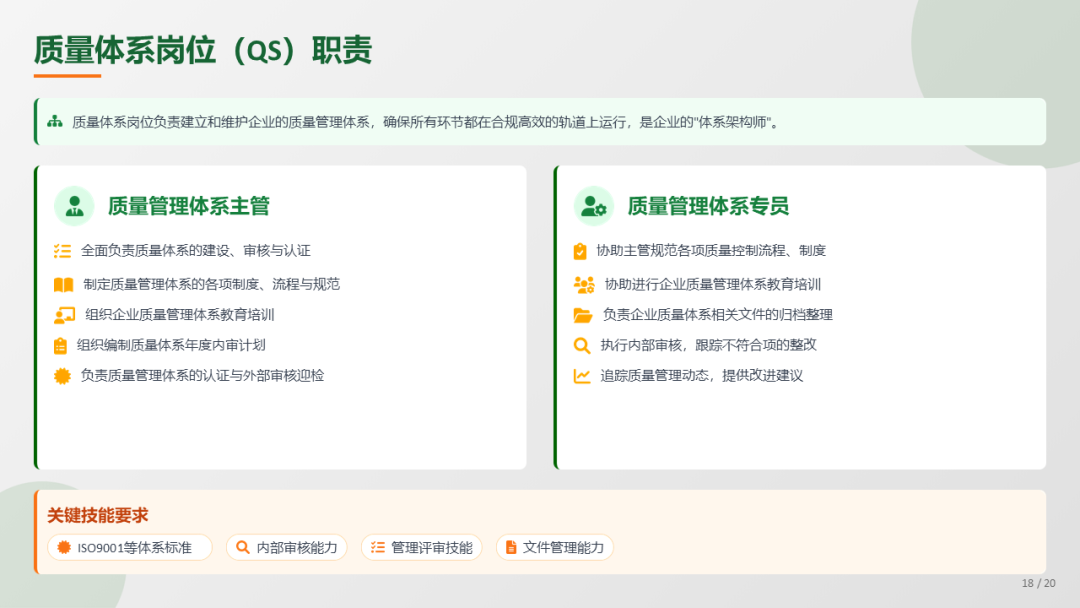
Task: Click the line chart icon before 追踪质量管理动态
Action: 582,376
